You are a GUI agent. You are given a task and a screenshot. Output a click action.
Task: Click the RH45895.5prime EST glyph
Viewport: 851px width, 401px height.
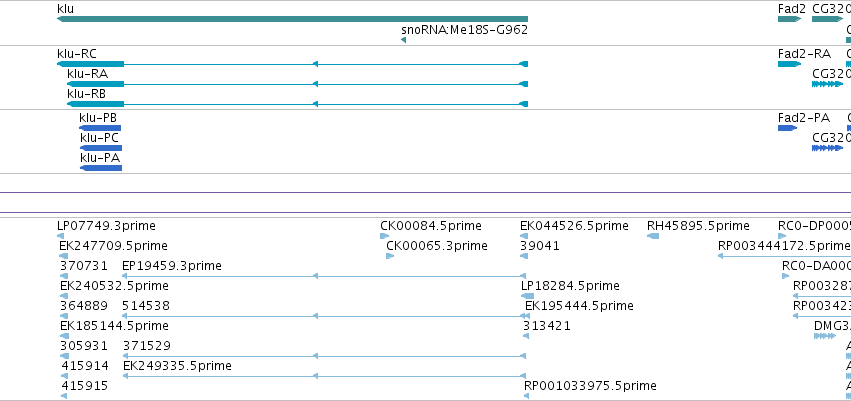[653, 236]
